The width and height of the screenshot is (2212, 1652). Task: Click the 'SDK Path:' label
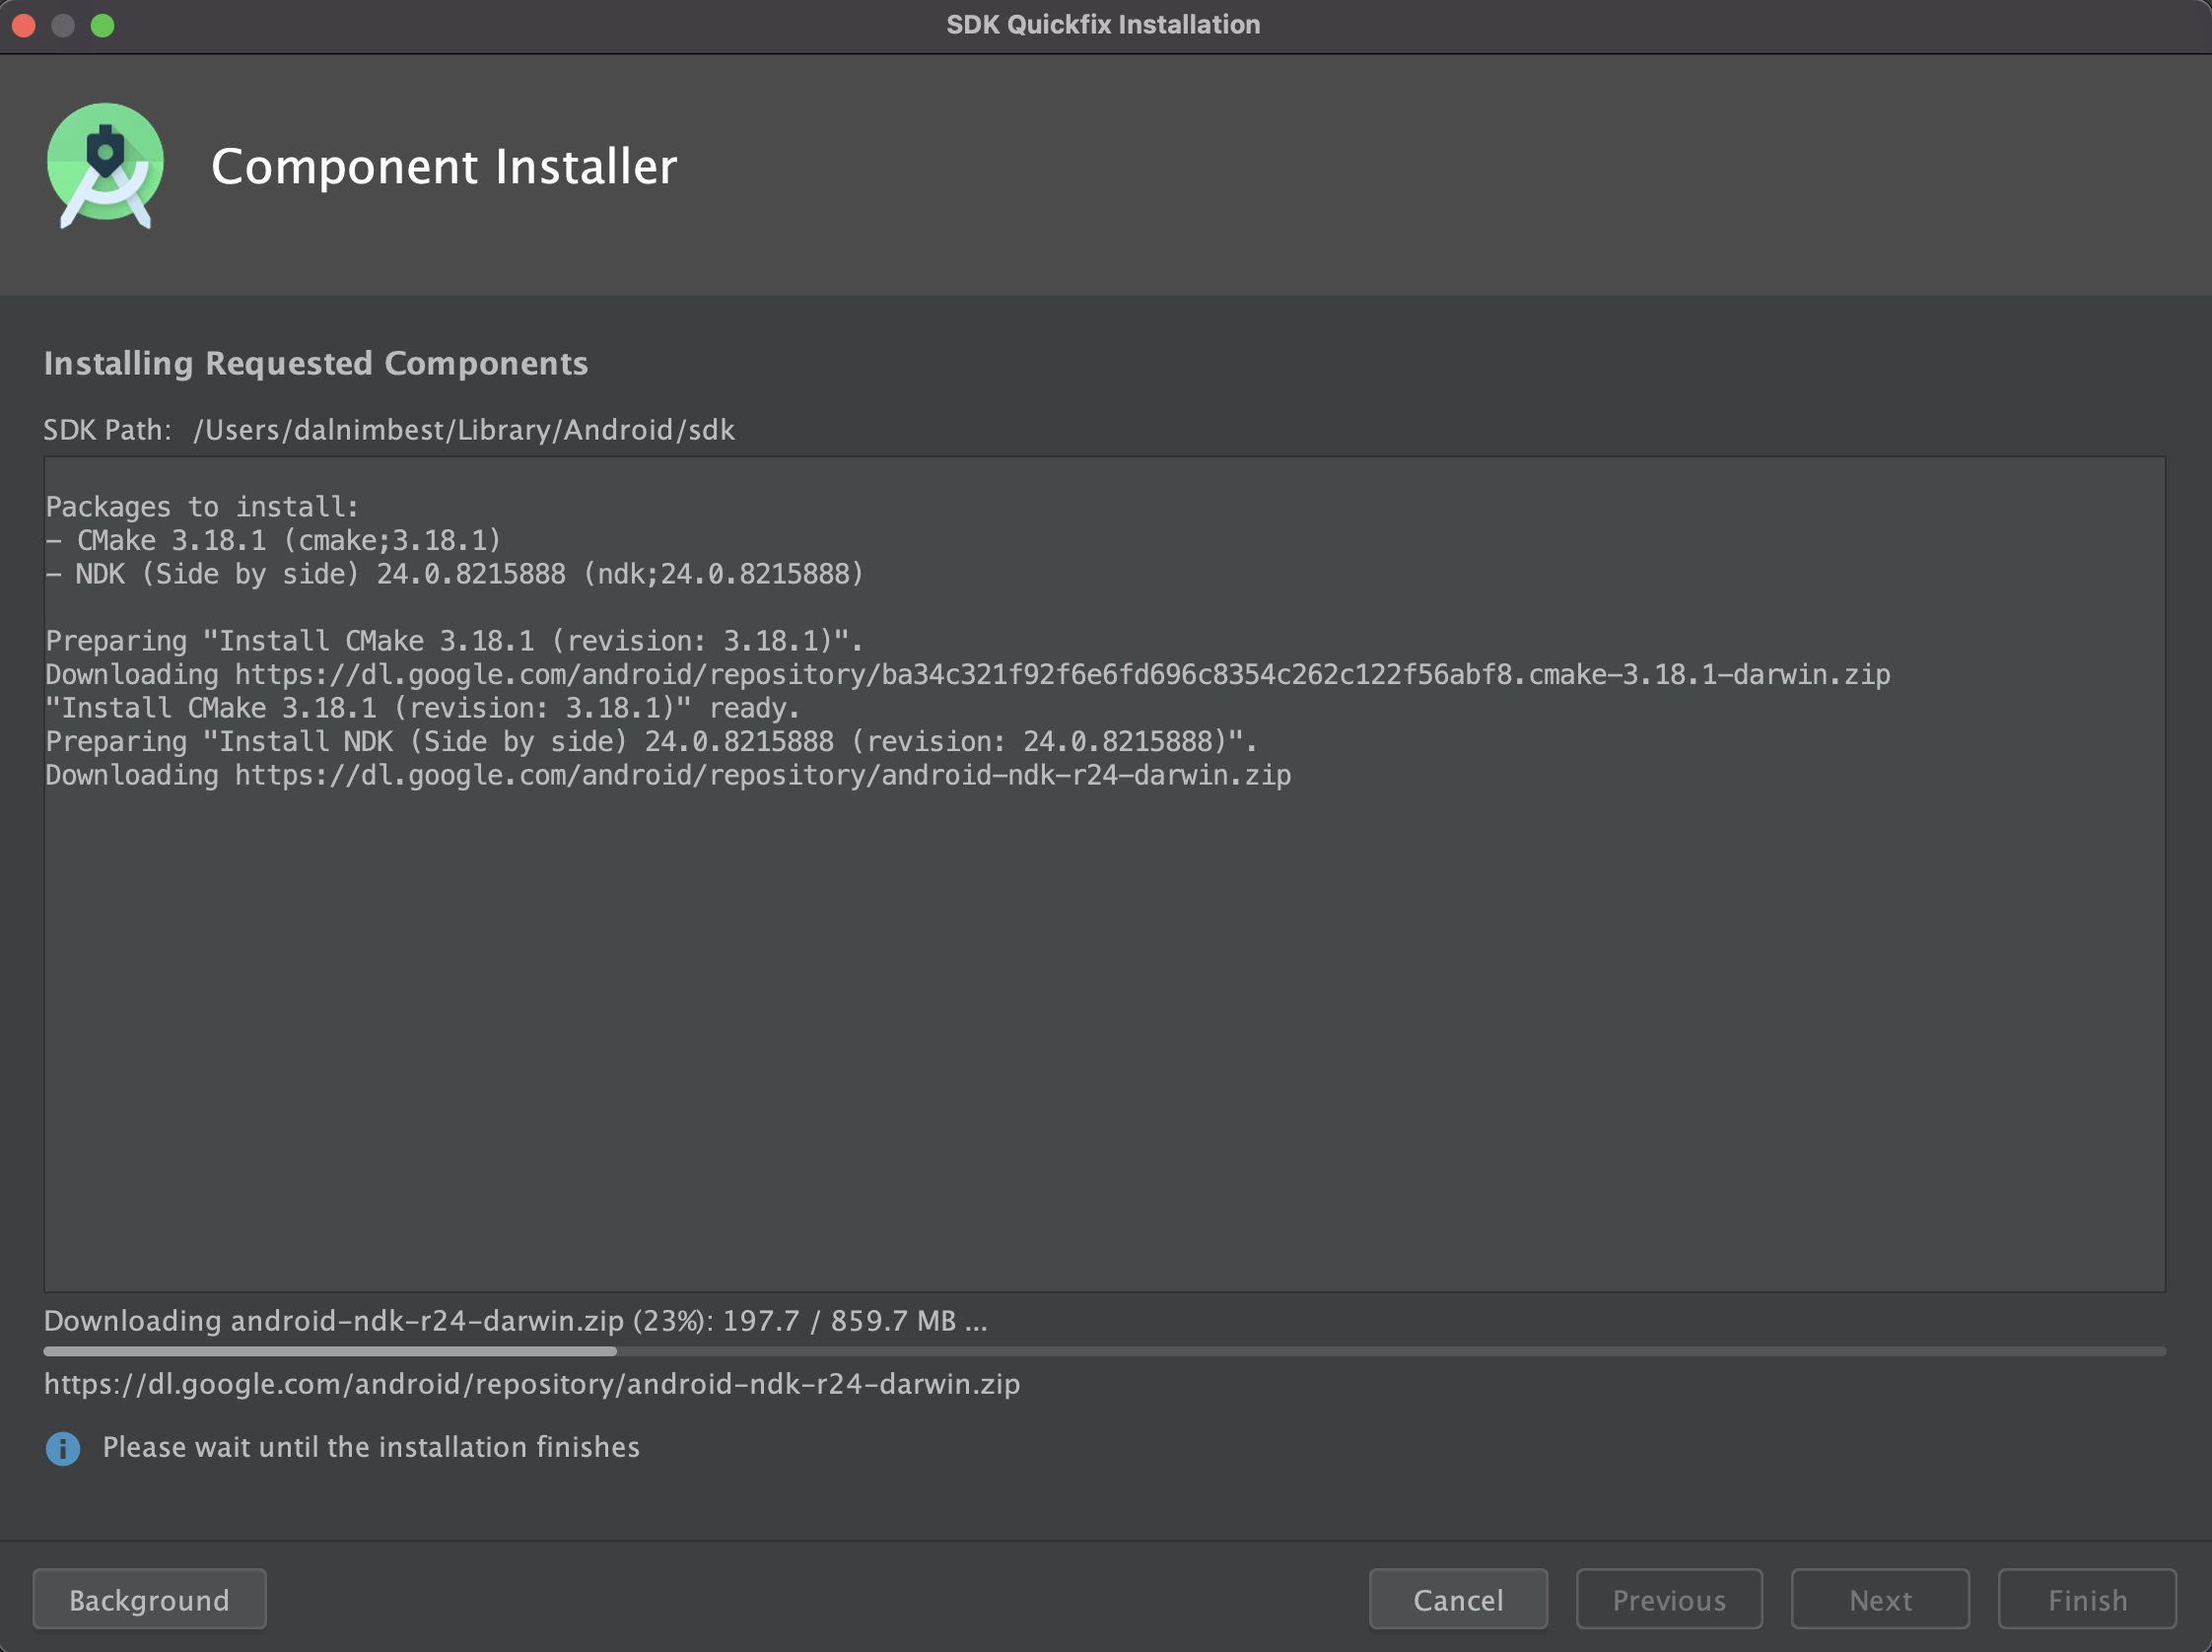pyautogui.click(x=107, y=430)
